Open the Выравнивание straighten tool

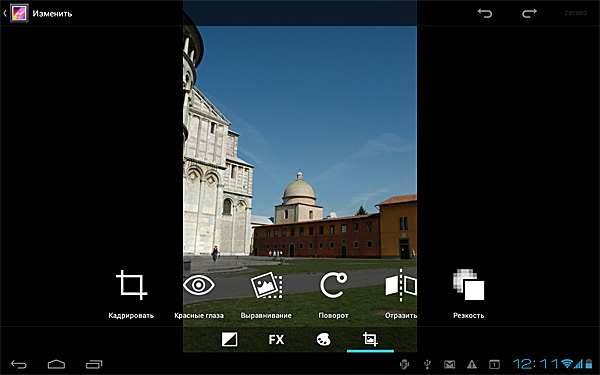click(266, 294)
